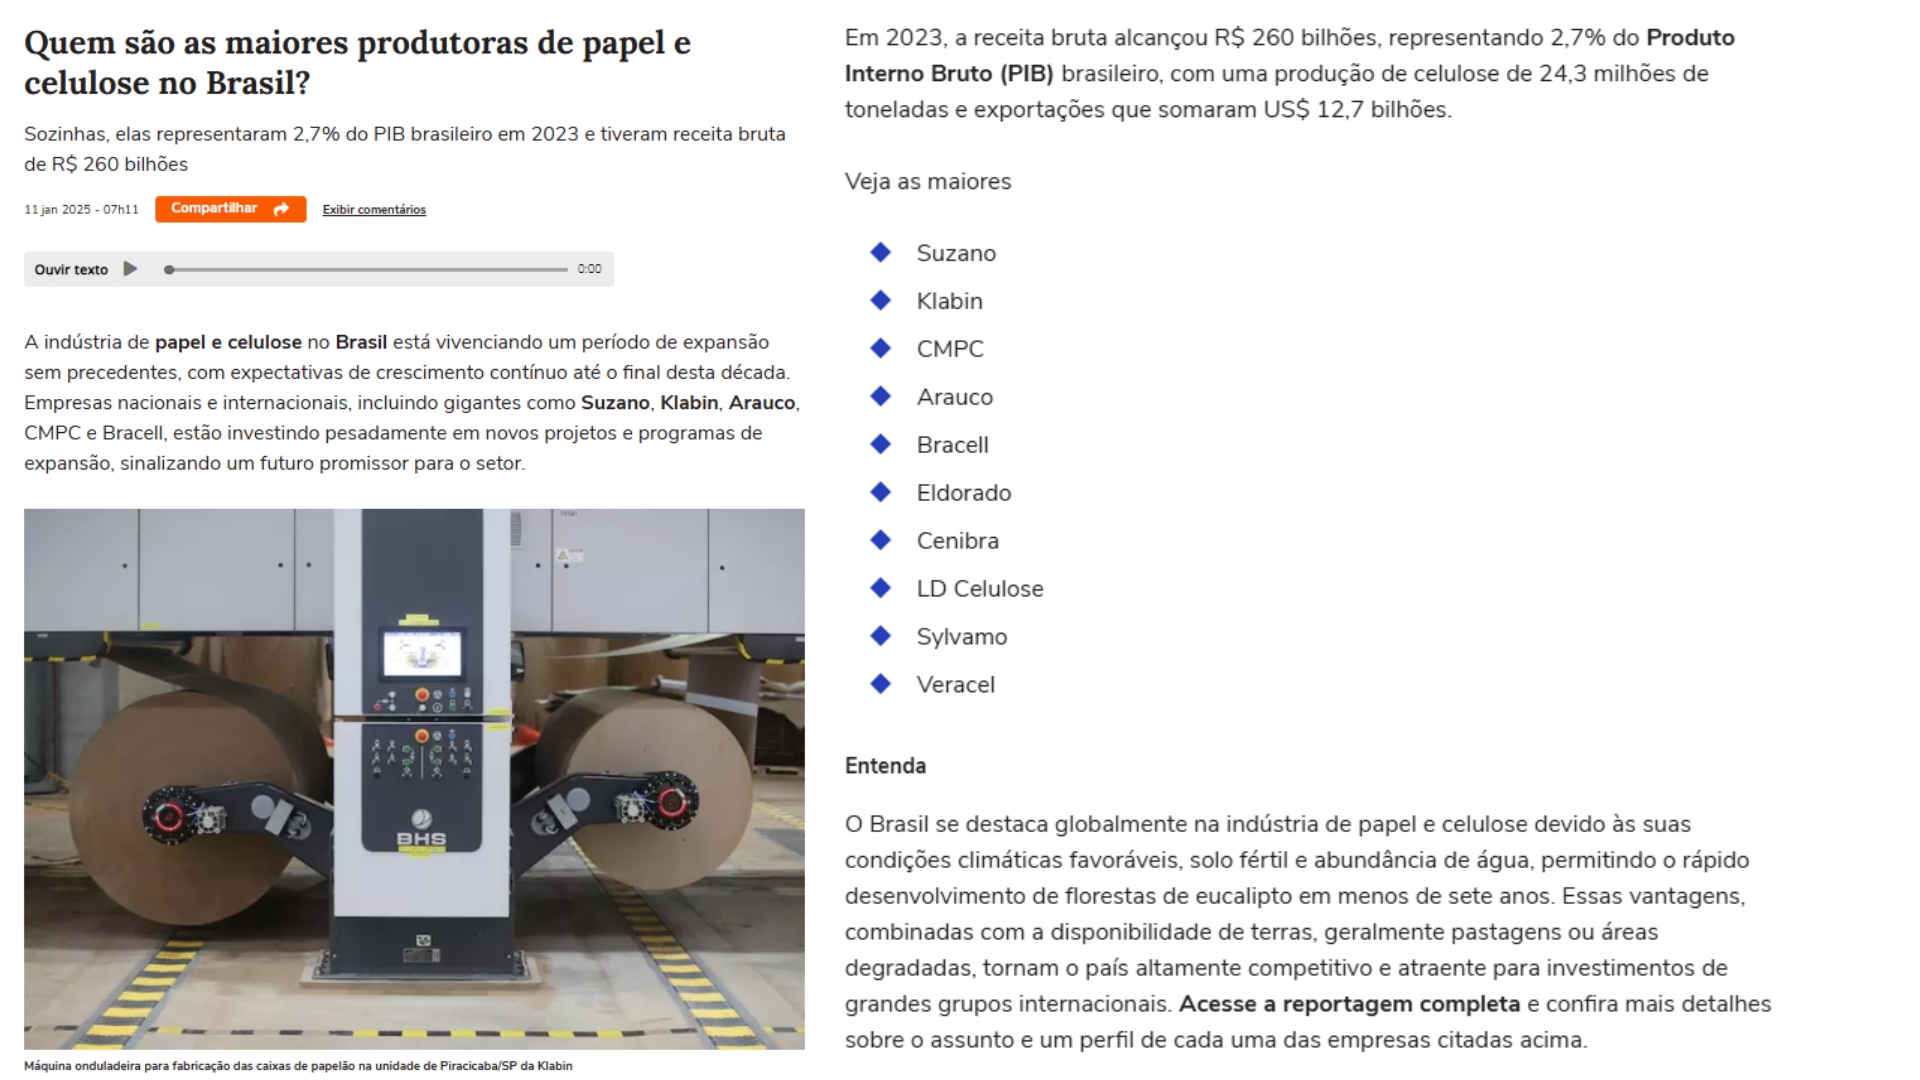Click the Eldorado list item
Viewport: 1920px width, 1080px height.
click(963, 493)
